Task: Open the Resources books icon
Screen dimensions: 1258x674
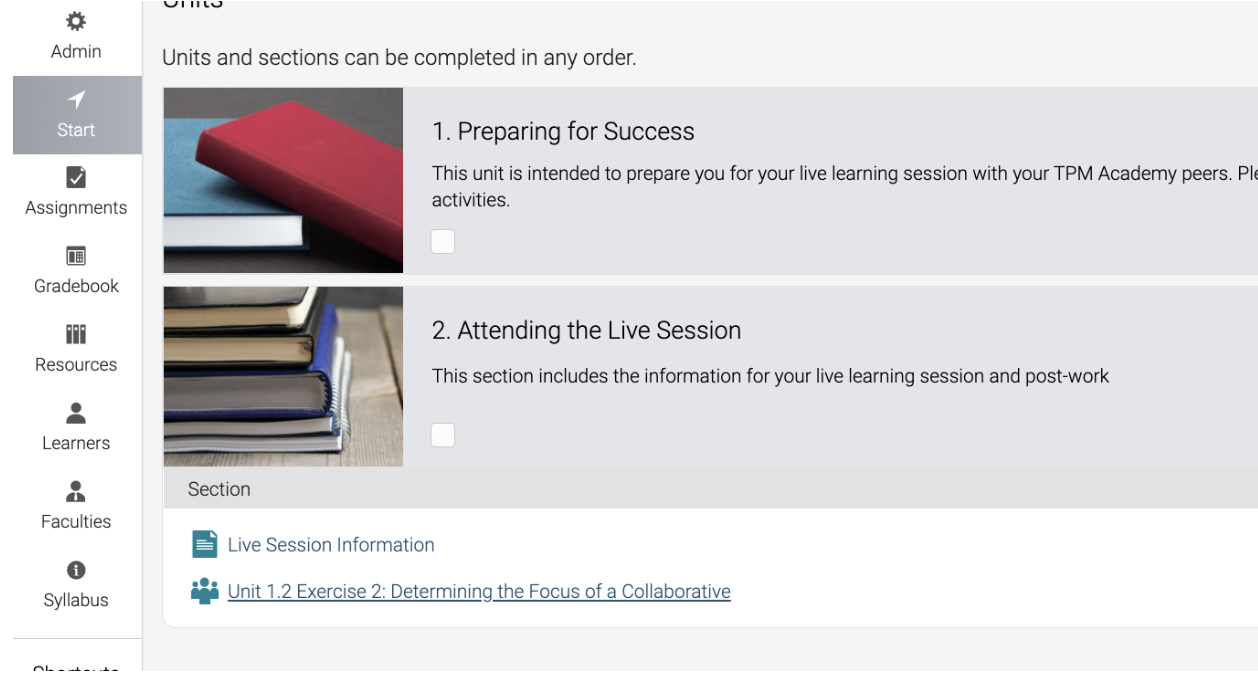Action: 76,334
